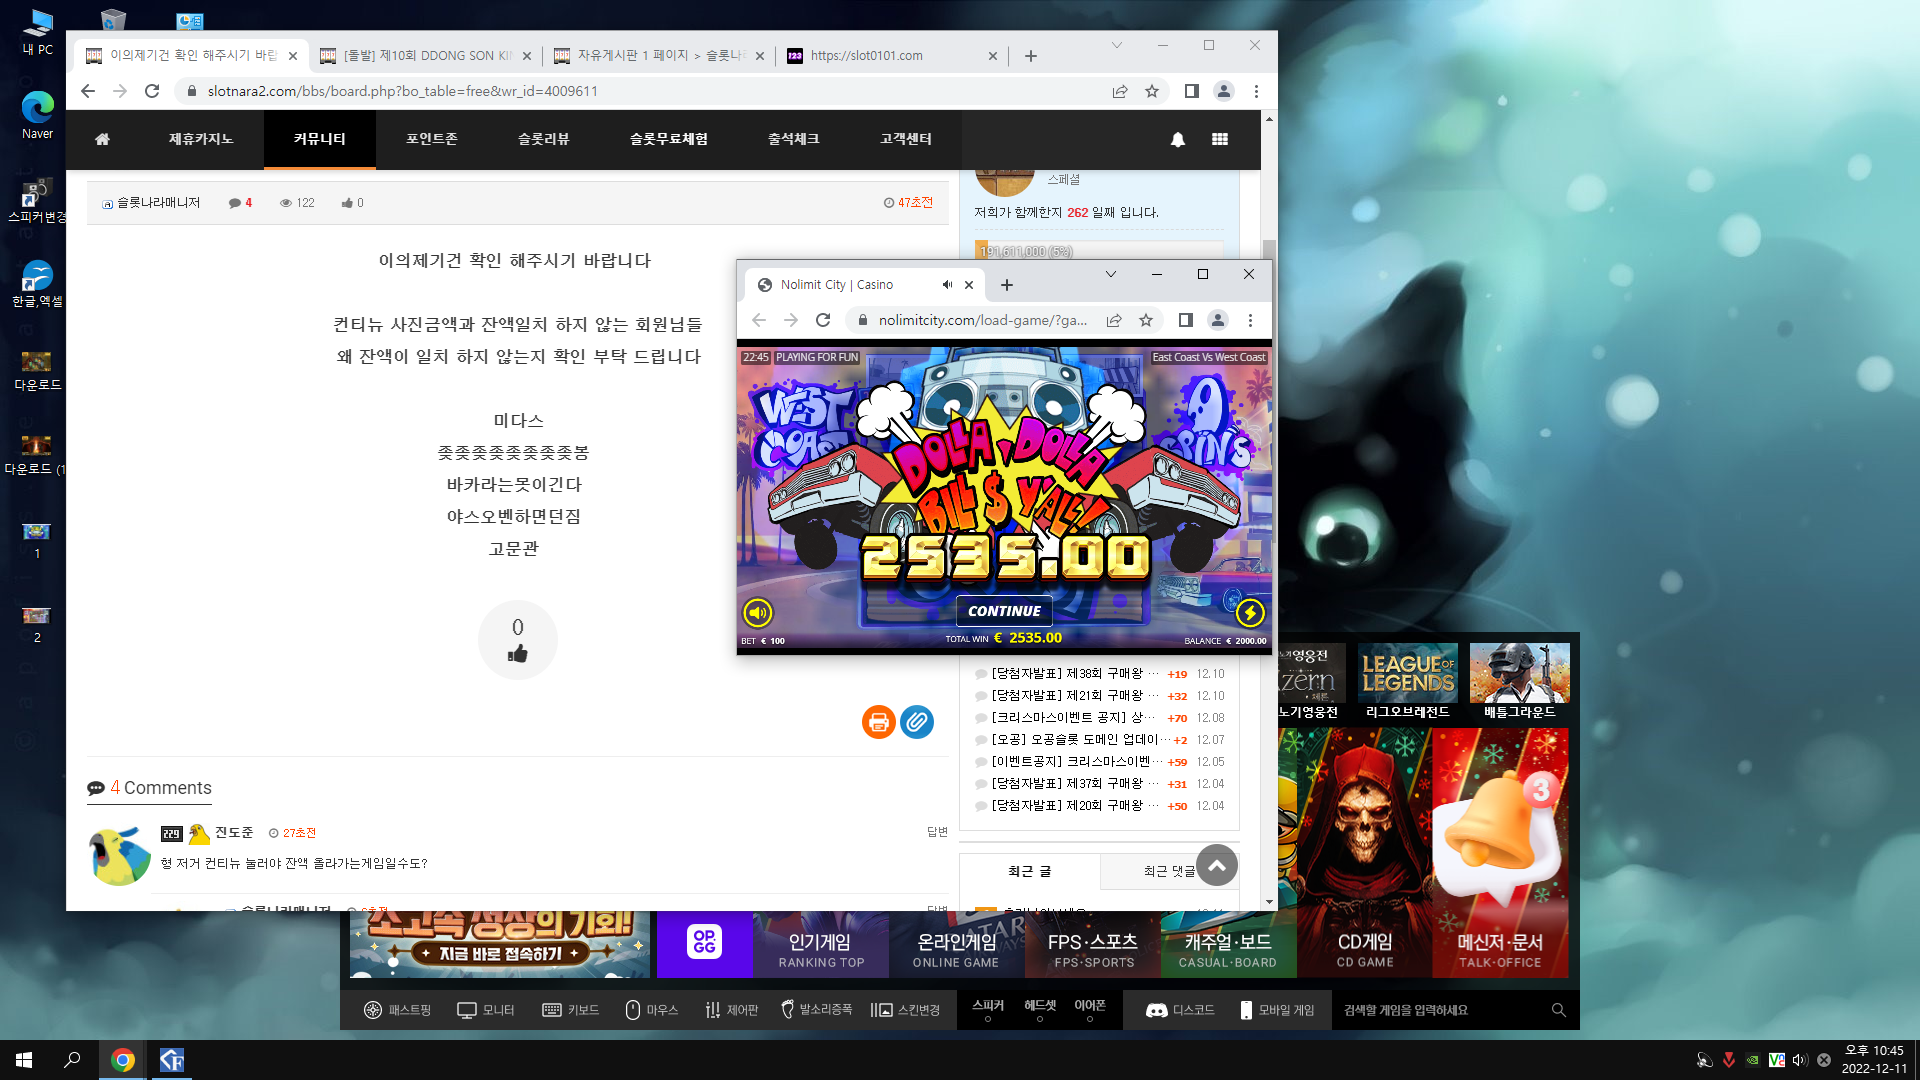
Task: Select 스피커 audio output option
Action: click(988, 1009)
